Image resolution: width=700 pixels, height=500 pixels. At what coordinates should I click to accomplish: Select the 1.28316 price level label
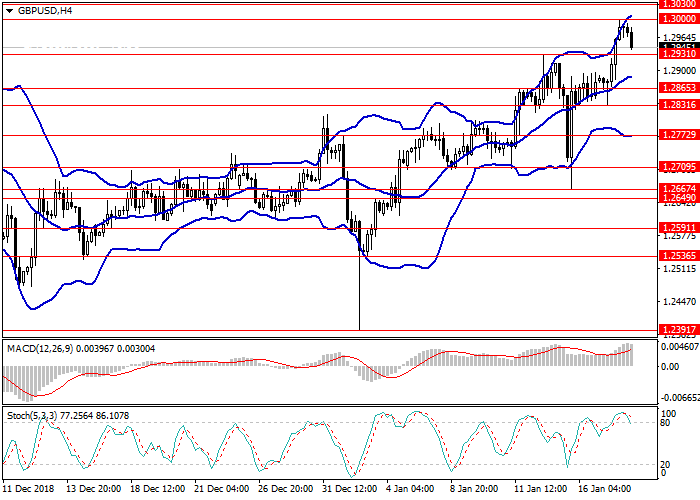tap(678, 105)
